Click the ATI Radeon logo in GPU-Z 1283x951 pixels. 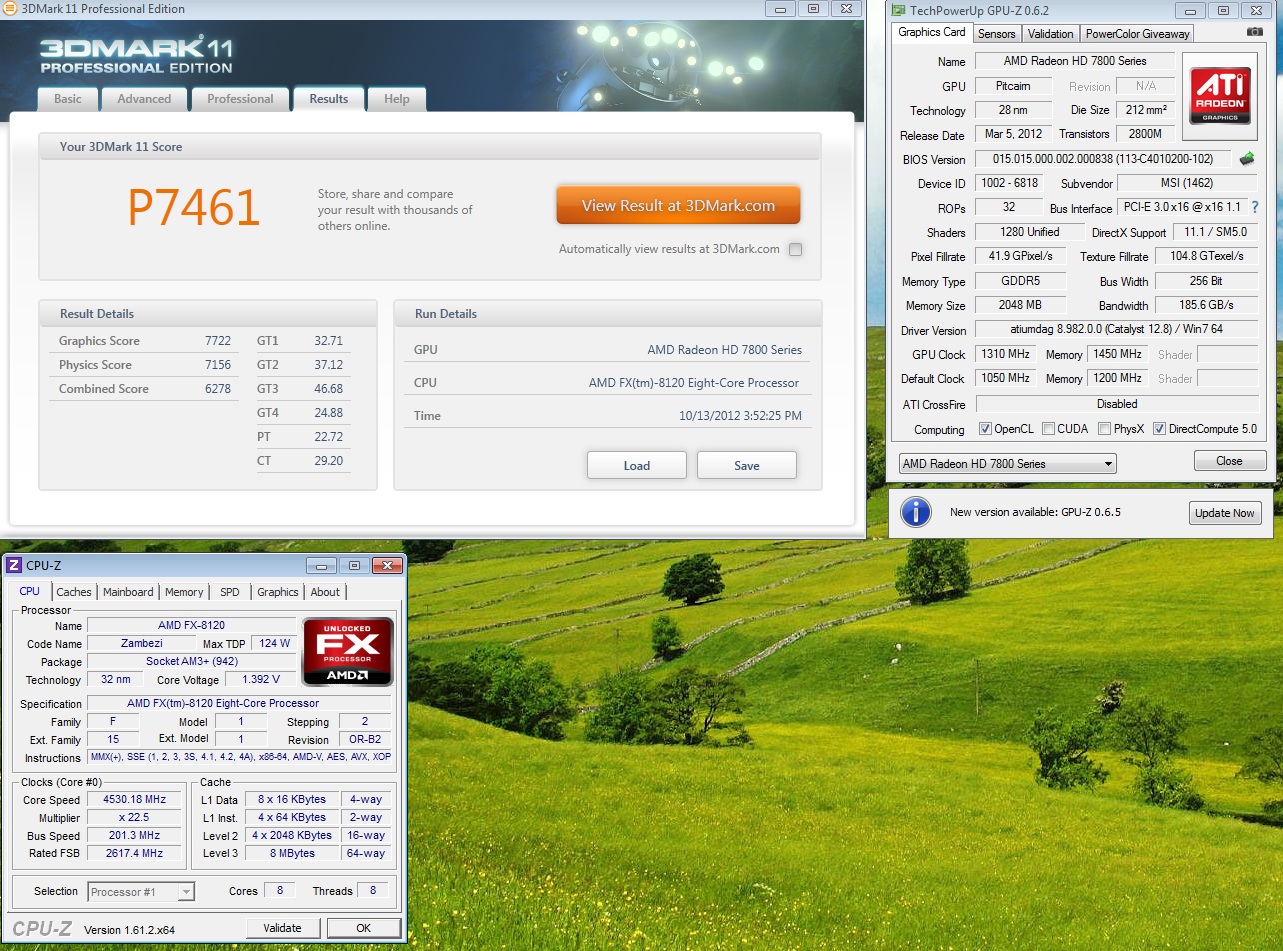pyautogui.click(x=1220, y=96)
